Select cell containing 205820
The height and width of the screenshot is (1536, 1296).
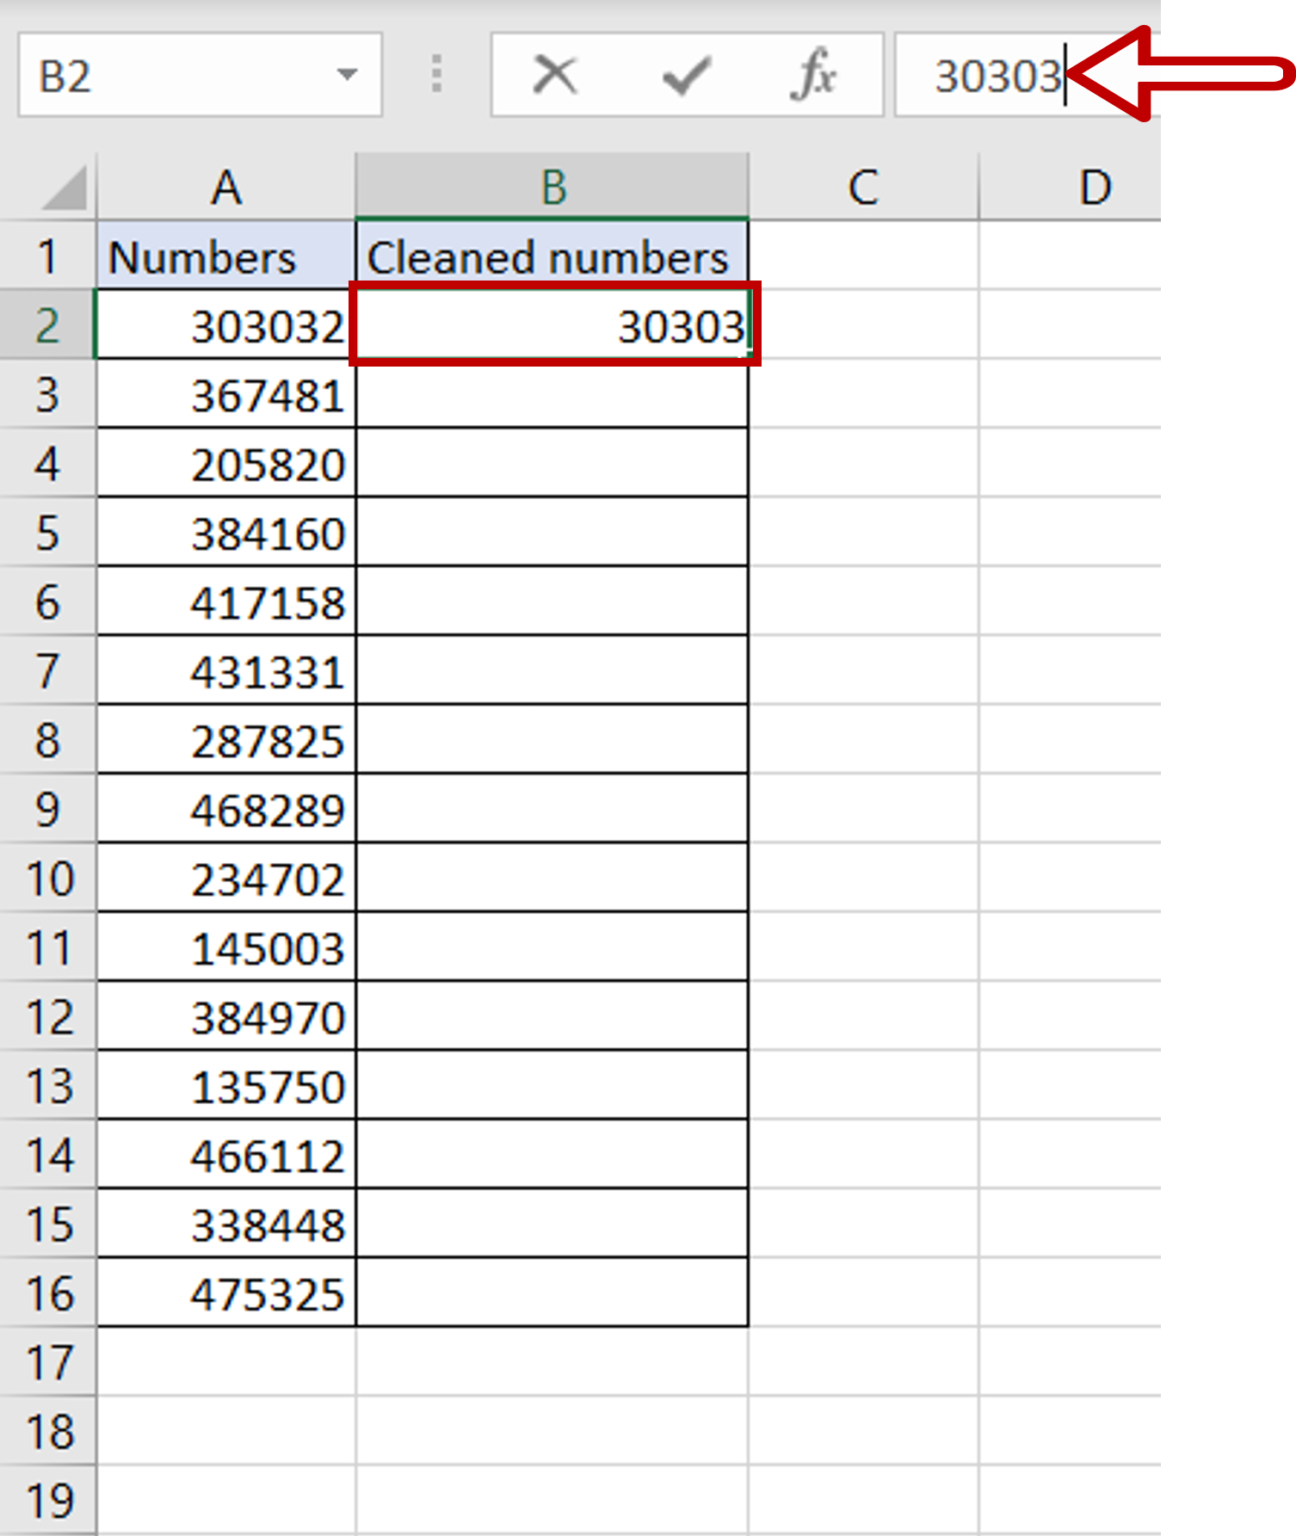(226, 463)
